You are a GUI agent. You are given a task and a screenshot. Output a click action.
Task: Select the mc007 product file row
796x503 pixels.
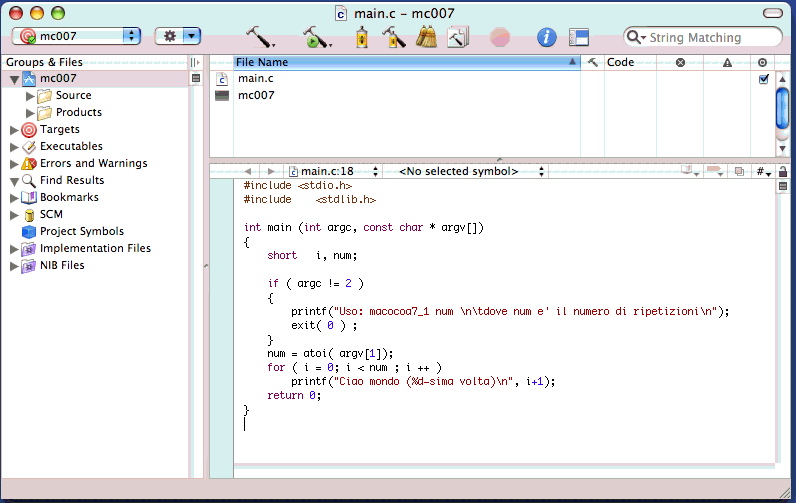pyautogui.click(x=256, y=96)
